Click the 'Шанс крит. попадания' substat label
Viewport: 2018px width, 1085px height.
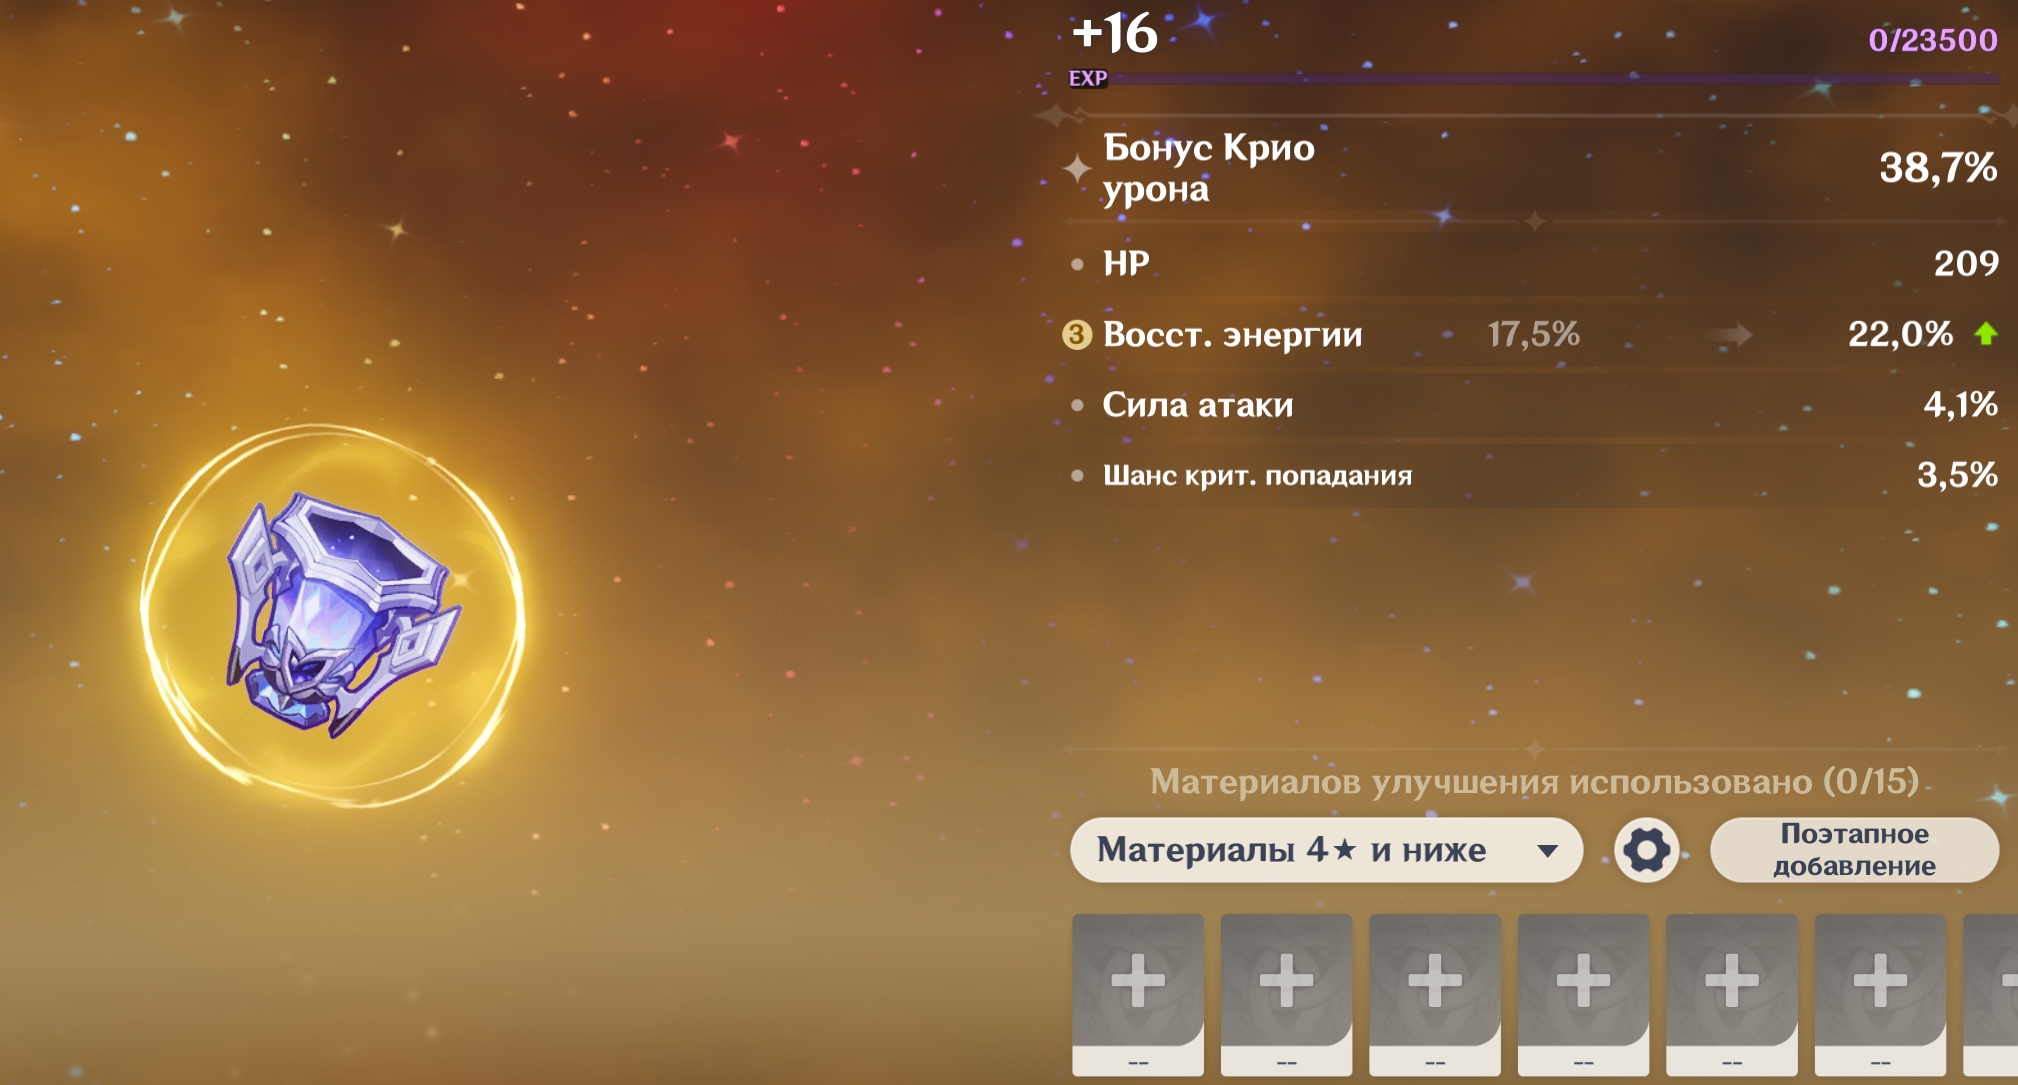pos(1257,476)
